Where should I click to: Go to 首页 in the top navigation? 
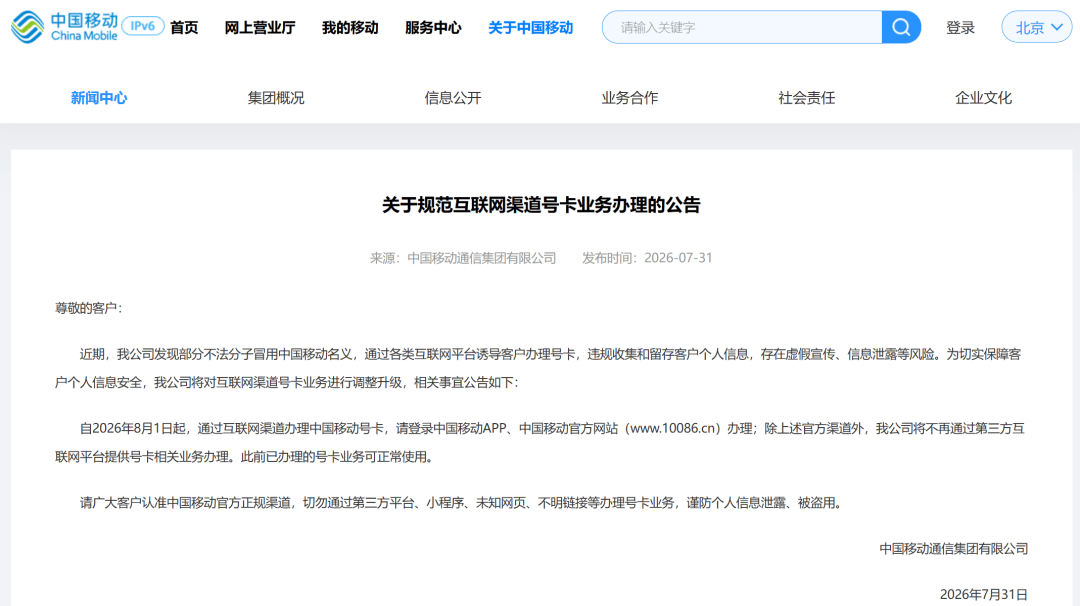(184, 28)
